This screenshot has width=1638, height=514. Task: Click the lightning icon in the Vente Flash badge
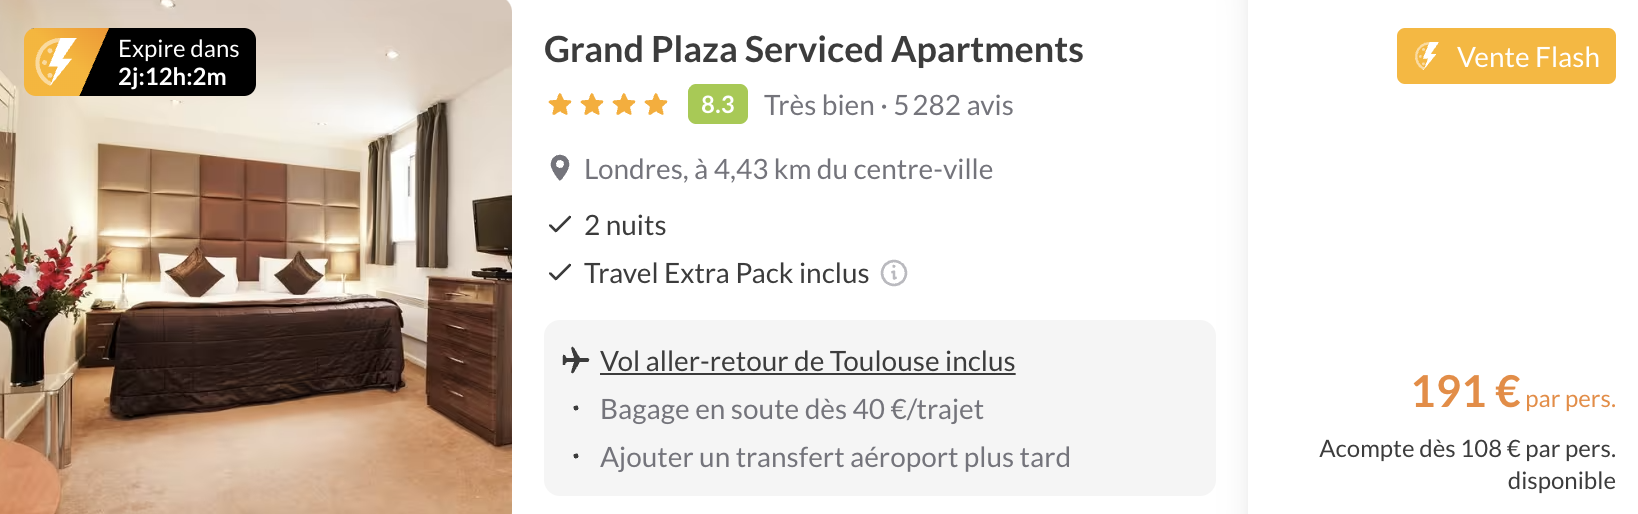coord(1427,57)
